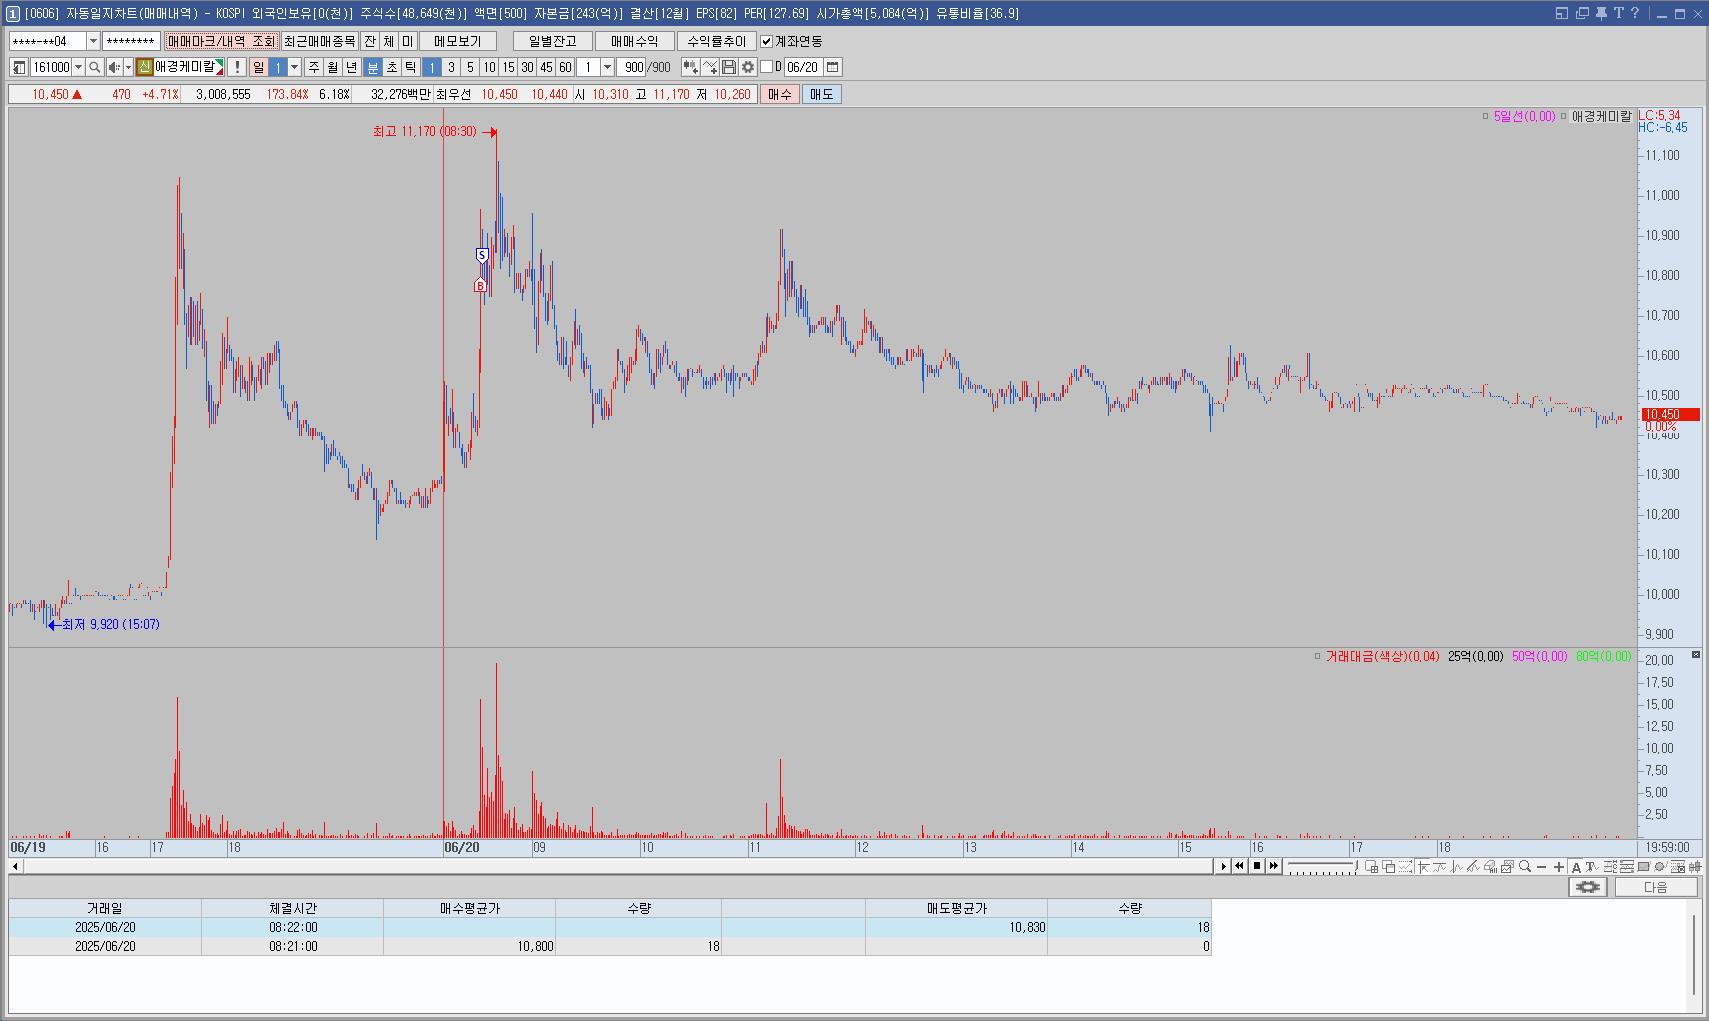Click the exclamation mark alert icon

pyautogui.click(x=237, y=67)
